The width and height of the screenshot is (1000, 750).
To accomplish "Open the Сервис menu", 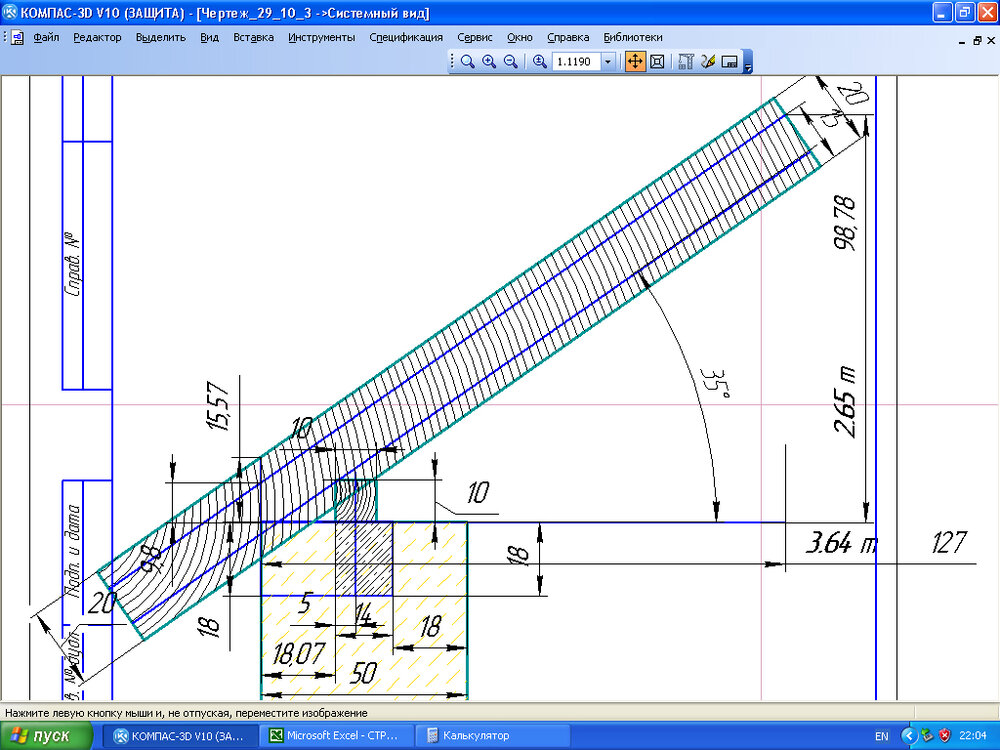I will click(474, 38).
